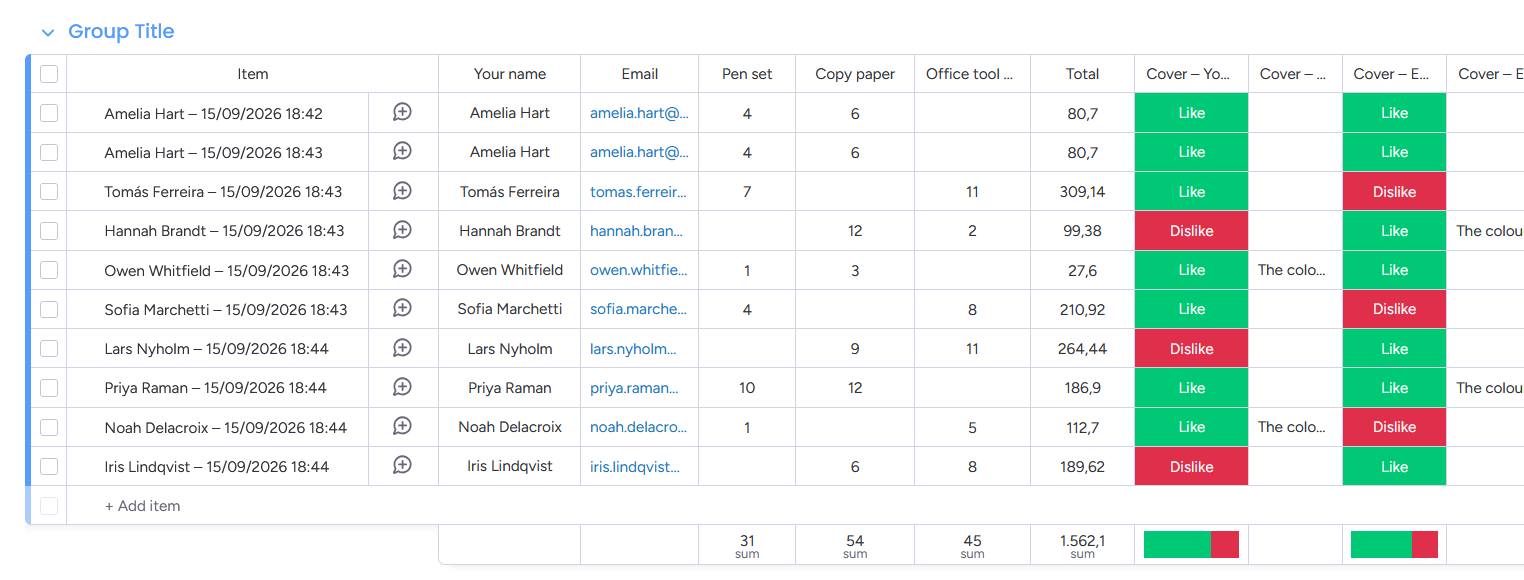The width and height of the screenshot is (1524, 580).
Task: Open Sofia Marchetti row's update icon
Action: pyautogui.click(x=402, y=309)
